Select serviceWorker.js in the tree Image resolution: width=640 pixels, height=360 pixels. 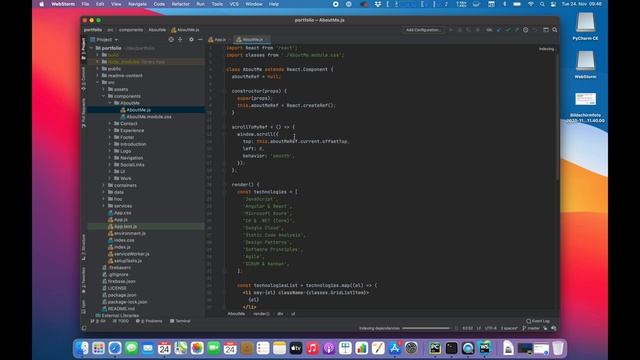pos(129,254)
